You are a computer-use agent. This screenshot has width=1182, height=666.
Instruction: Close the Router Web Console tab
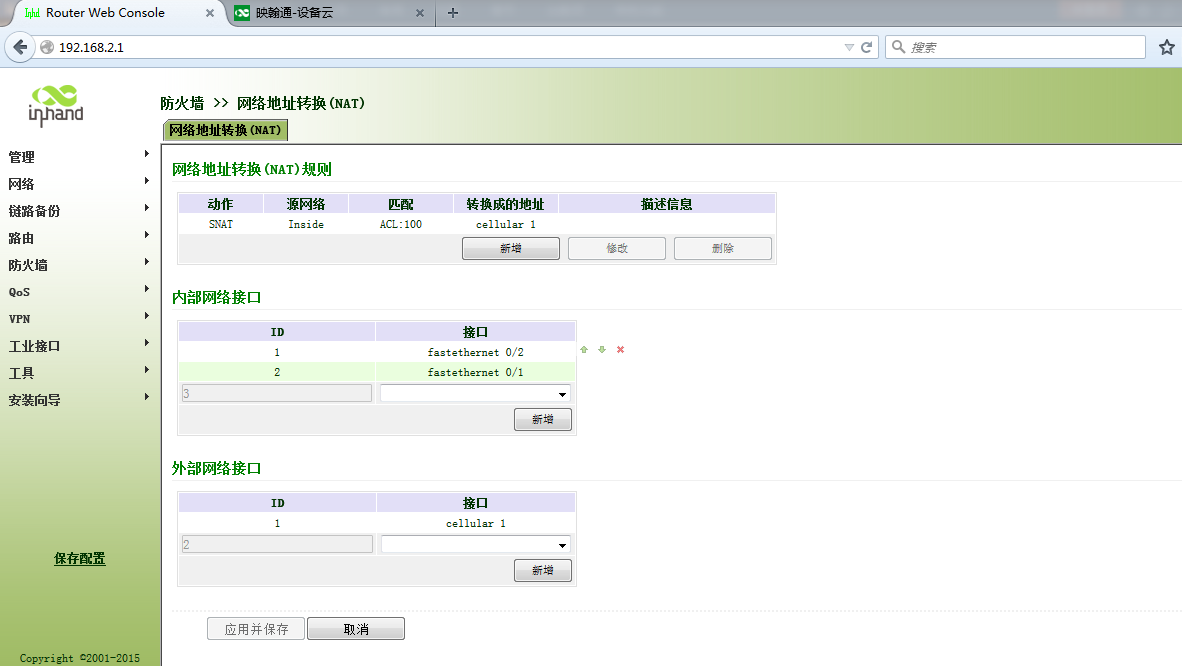210,13
